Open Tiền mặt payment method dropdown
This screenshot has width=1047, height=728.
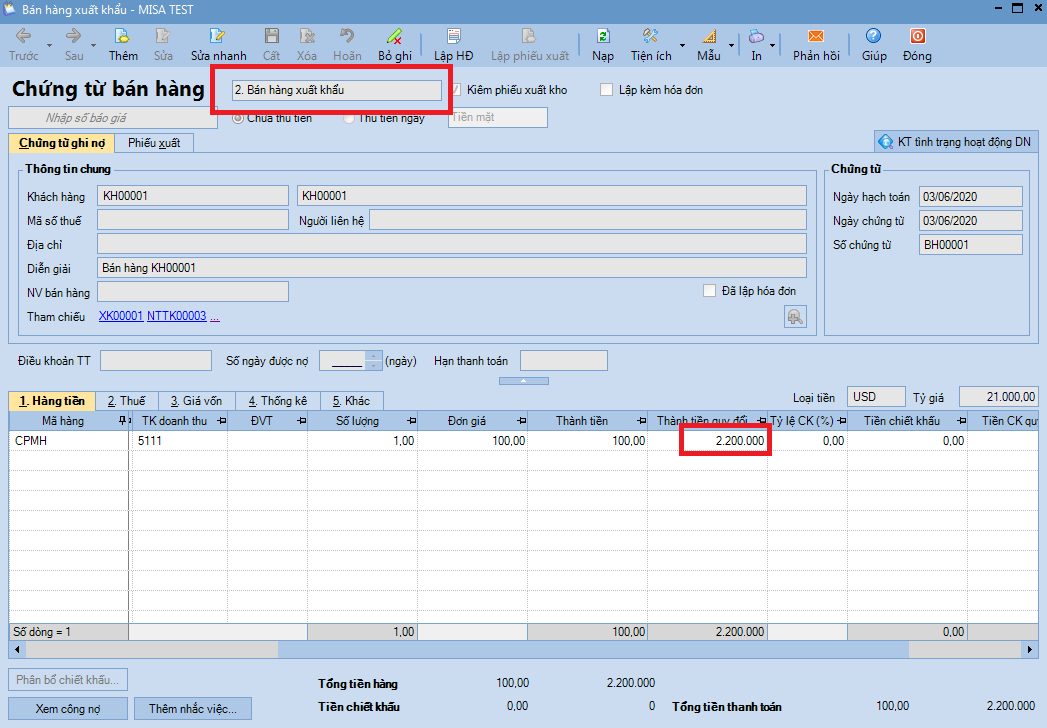click(497, 118)
